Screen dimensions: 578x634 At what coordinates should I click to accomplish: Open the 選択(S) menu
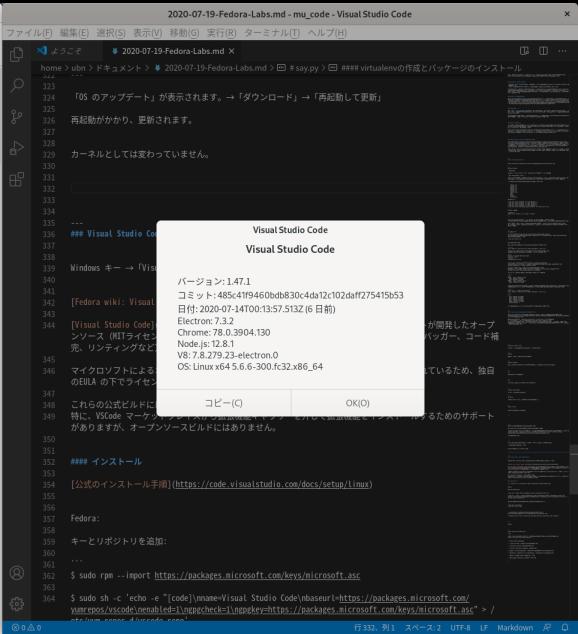111,33
